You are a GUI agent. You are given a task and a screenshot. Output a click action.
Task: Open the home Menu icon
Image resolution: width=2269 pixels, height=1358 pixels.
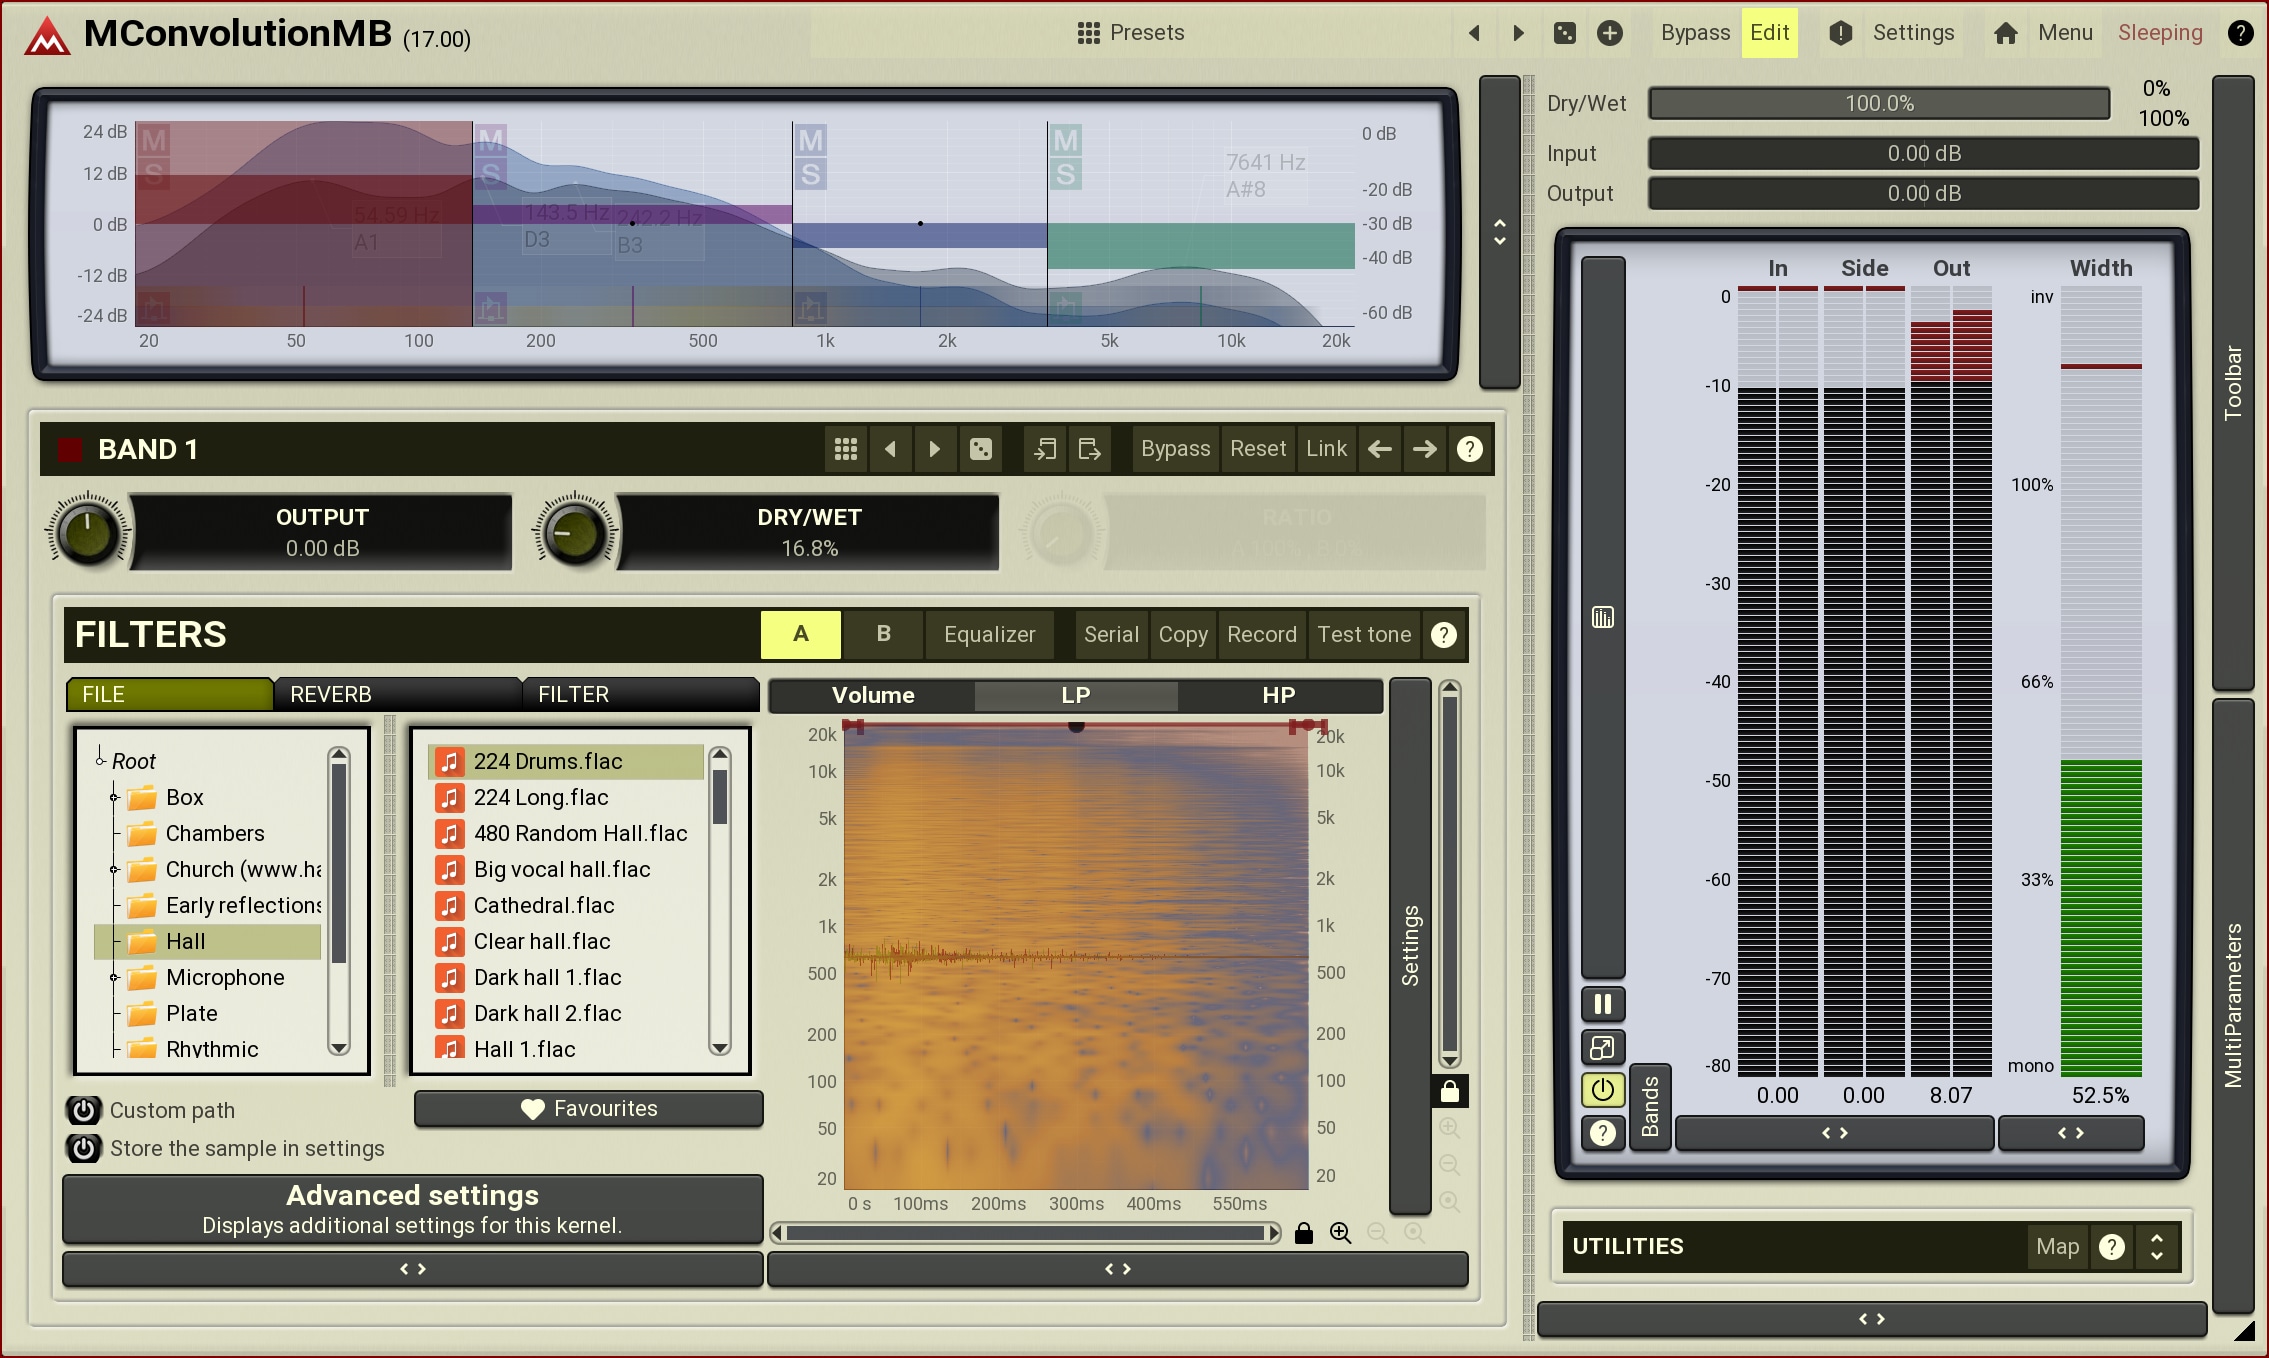tap(2005, 33)
